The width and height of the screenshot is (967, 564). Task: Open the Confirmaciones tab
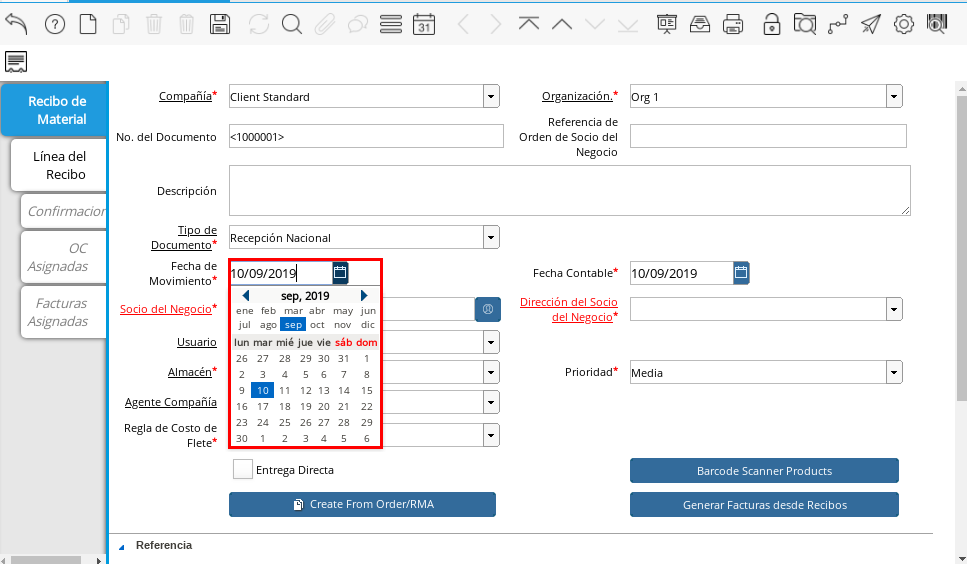coord(64,211)
